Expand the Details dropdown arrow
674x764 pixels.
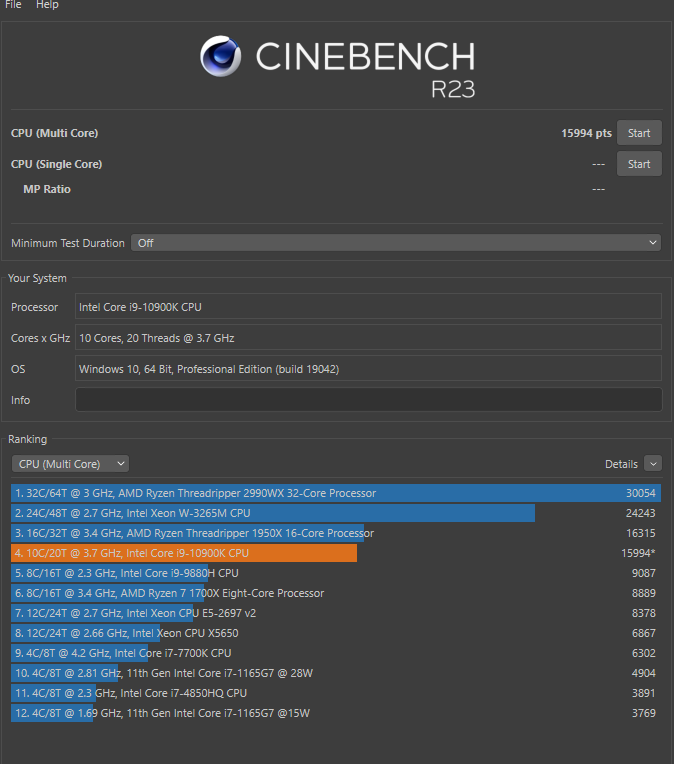pos(653,464)
